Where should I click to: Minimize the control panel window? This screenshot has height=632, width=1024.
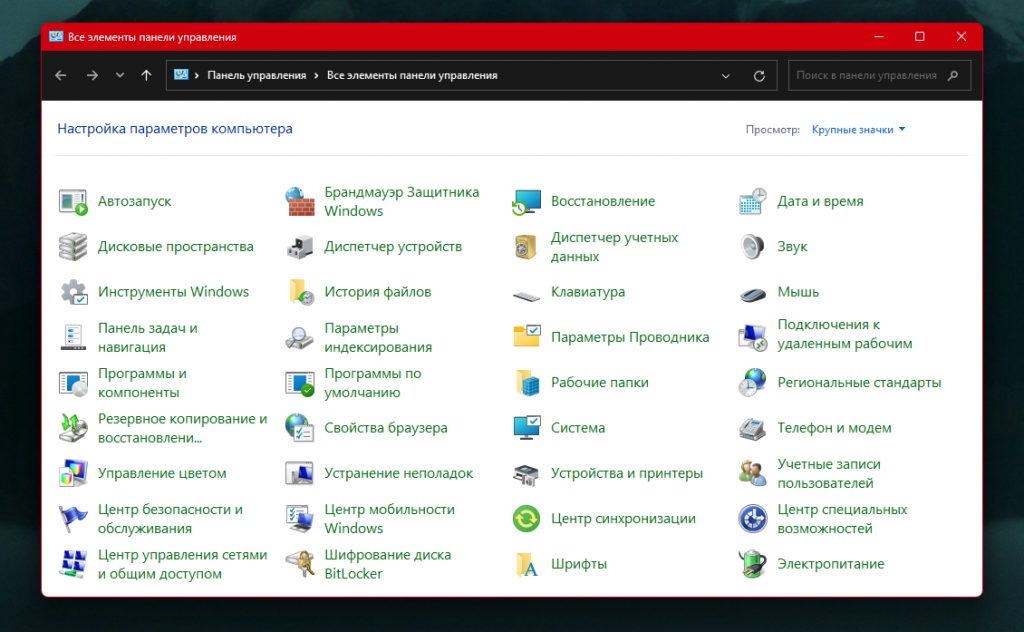coord(879,37)
